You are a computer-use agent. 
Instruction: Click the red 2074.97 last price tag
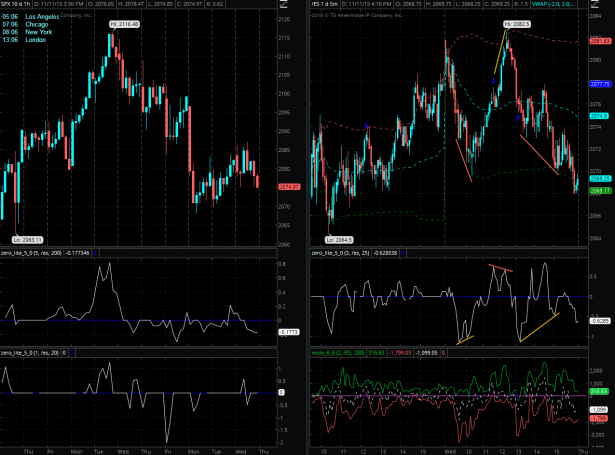point(289,186)
